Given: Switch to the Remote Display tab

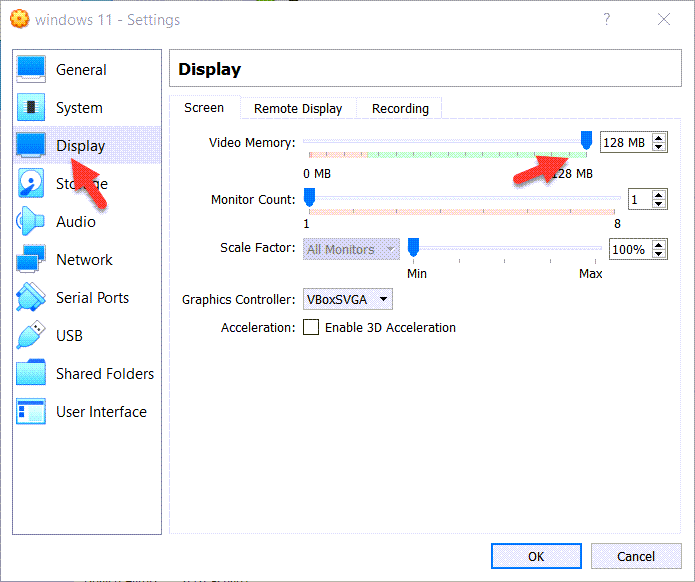Looking at the screenshot, I should coord(297,108).
